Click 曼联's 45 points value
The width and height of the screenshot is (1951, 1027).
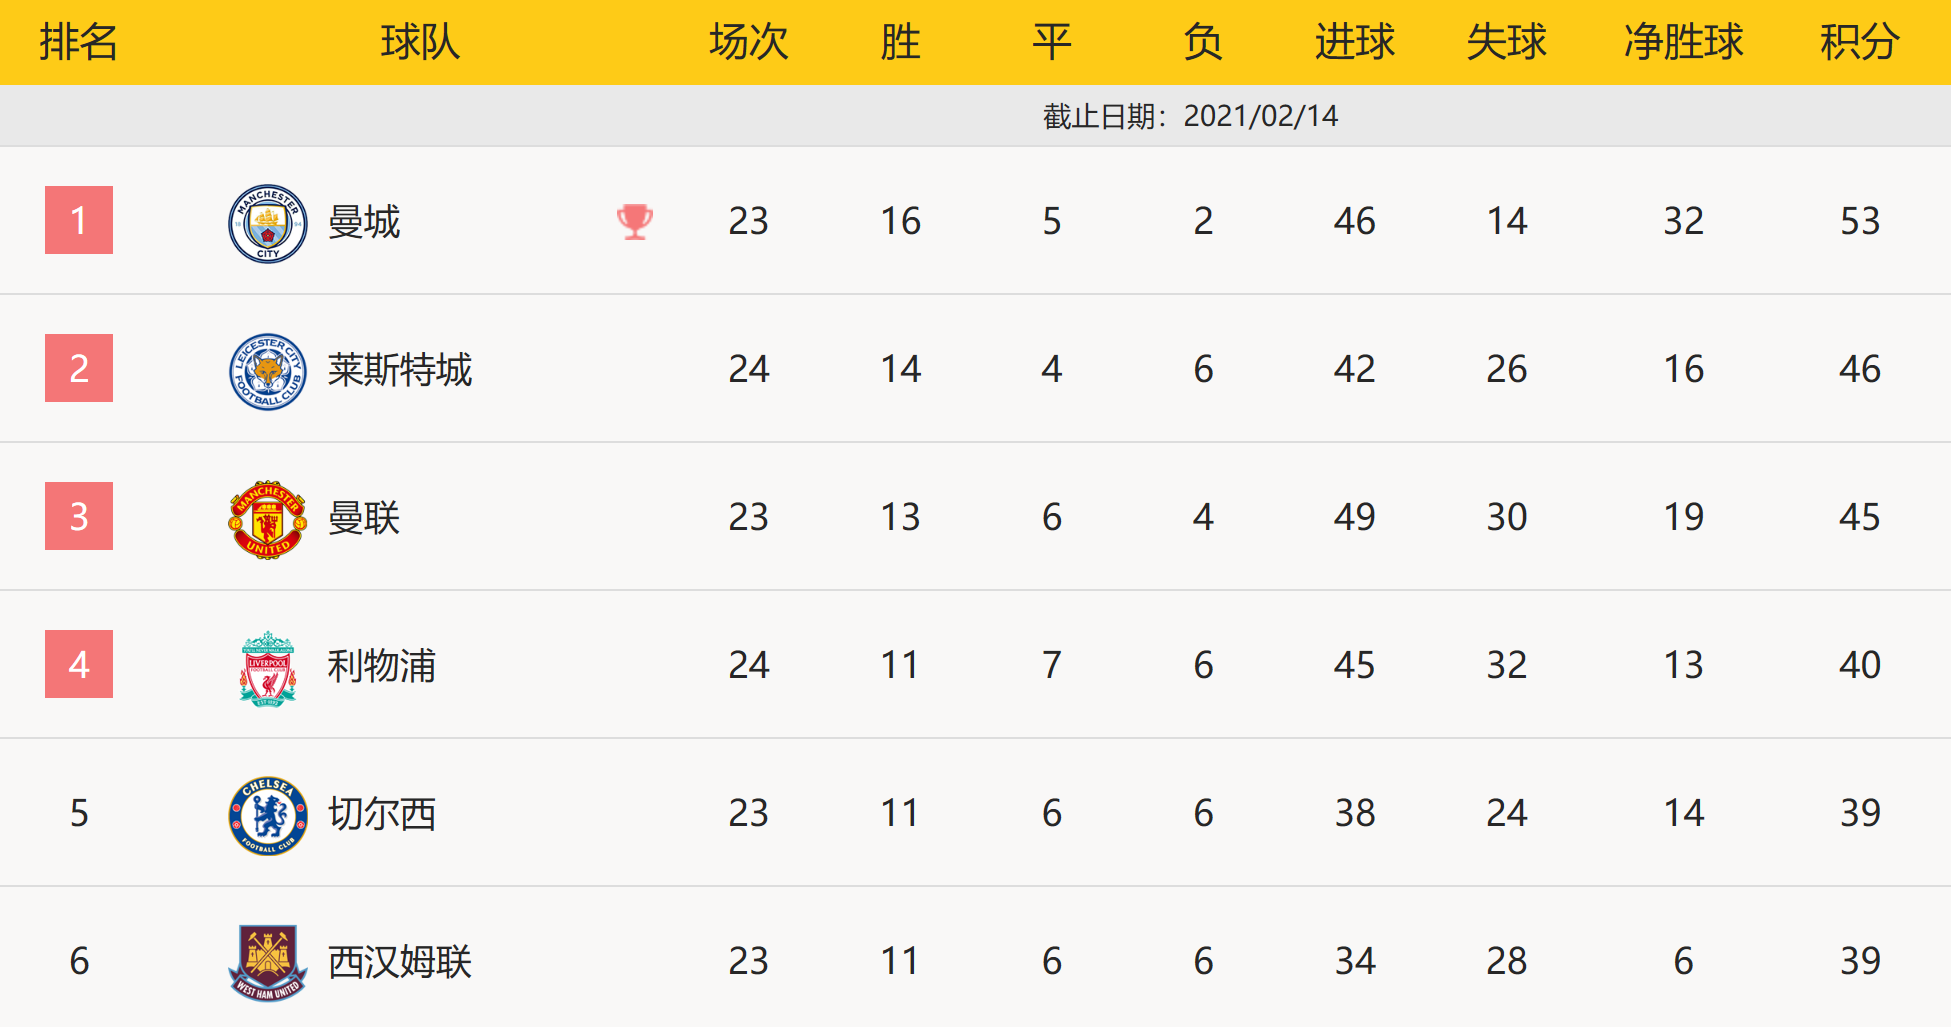point(1860,517)
